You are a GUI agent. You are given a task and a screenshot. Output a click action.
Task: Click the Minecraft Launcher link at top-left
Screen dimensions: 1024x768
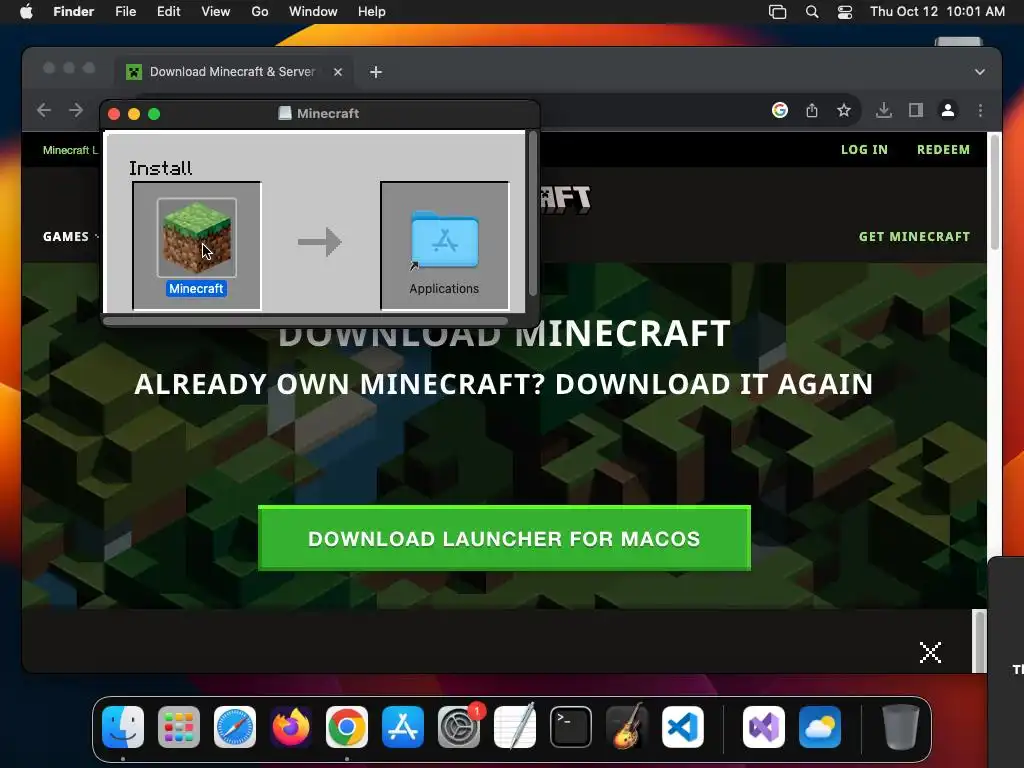pos(71,150)
